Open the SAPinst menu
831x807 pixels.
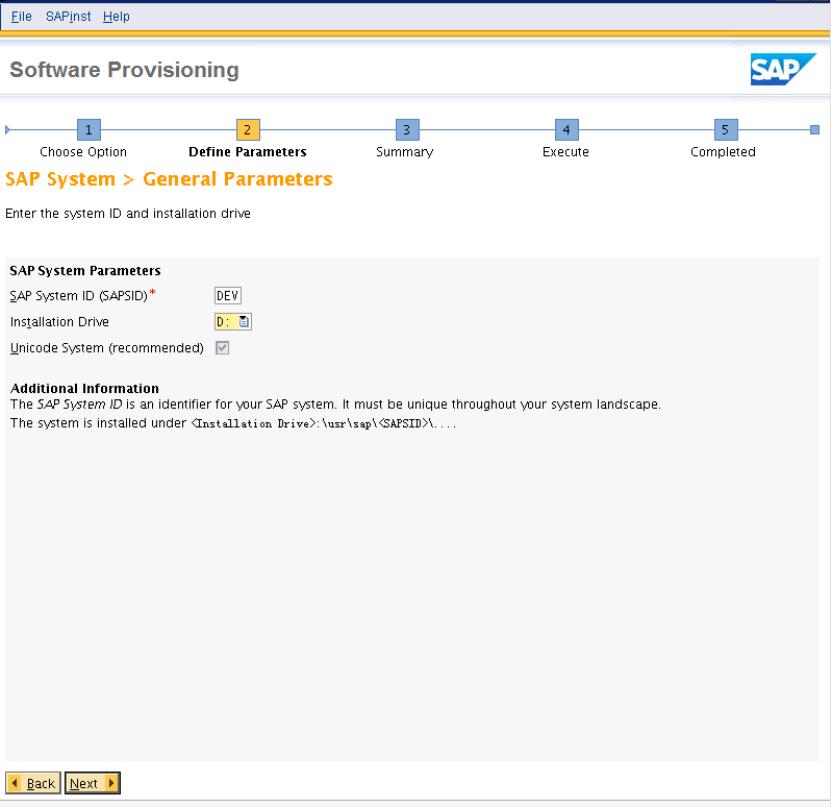(68, 16)
